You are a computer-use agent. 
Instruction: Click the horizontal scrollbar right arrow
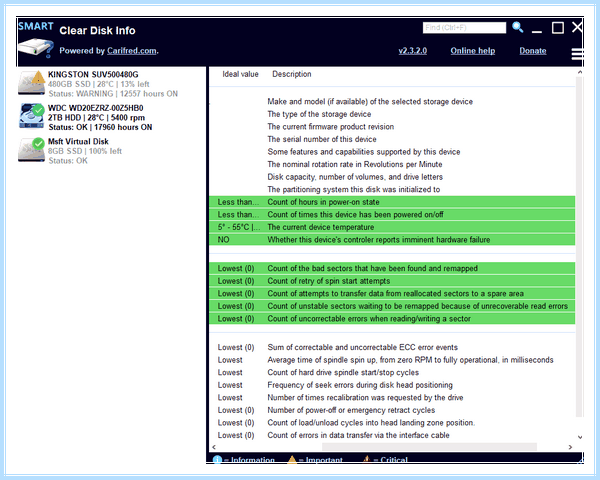(570, 447)
